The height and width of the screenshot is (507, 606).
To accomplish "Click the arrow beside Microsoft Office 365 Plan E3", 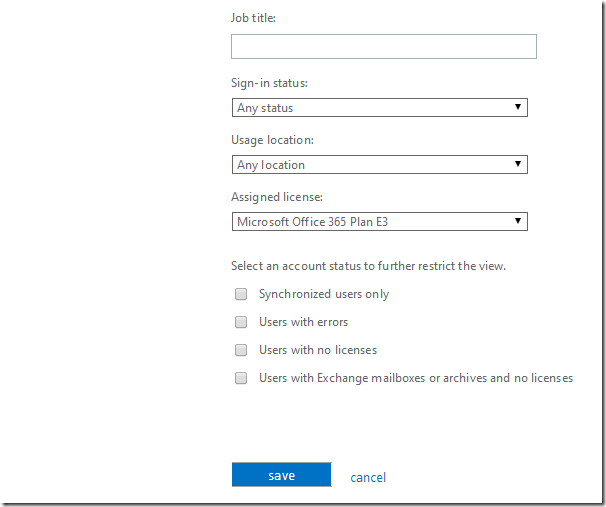I will 518,222.
